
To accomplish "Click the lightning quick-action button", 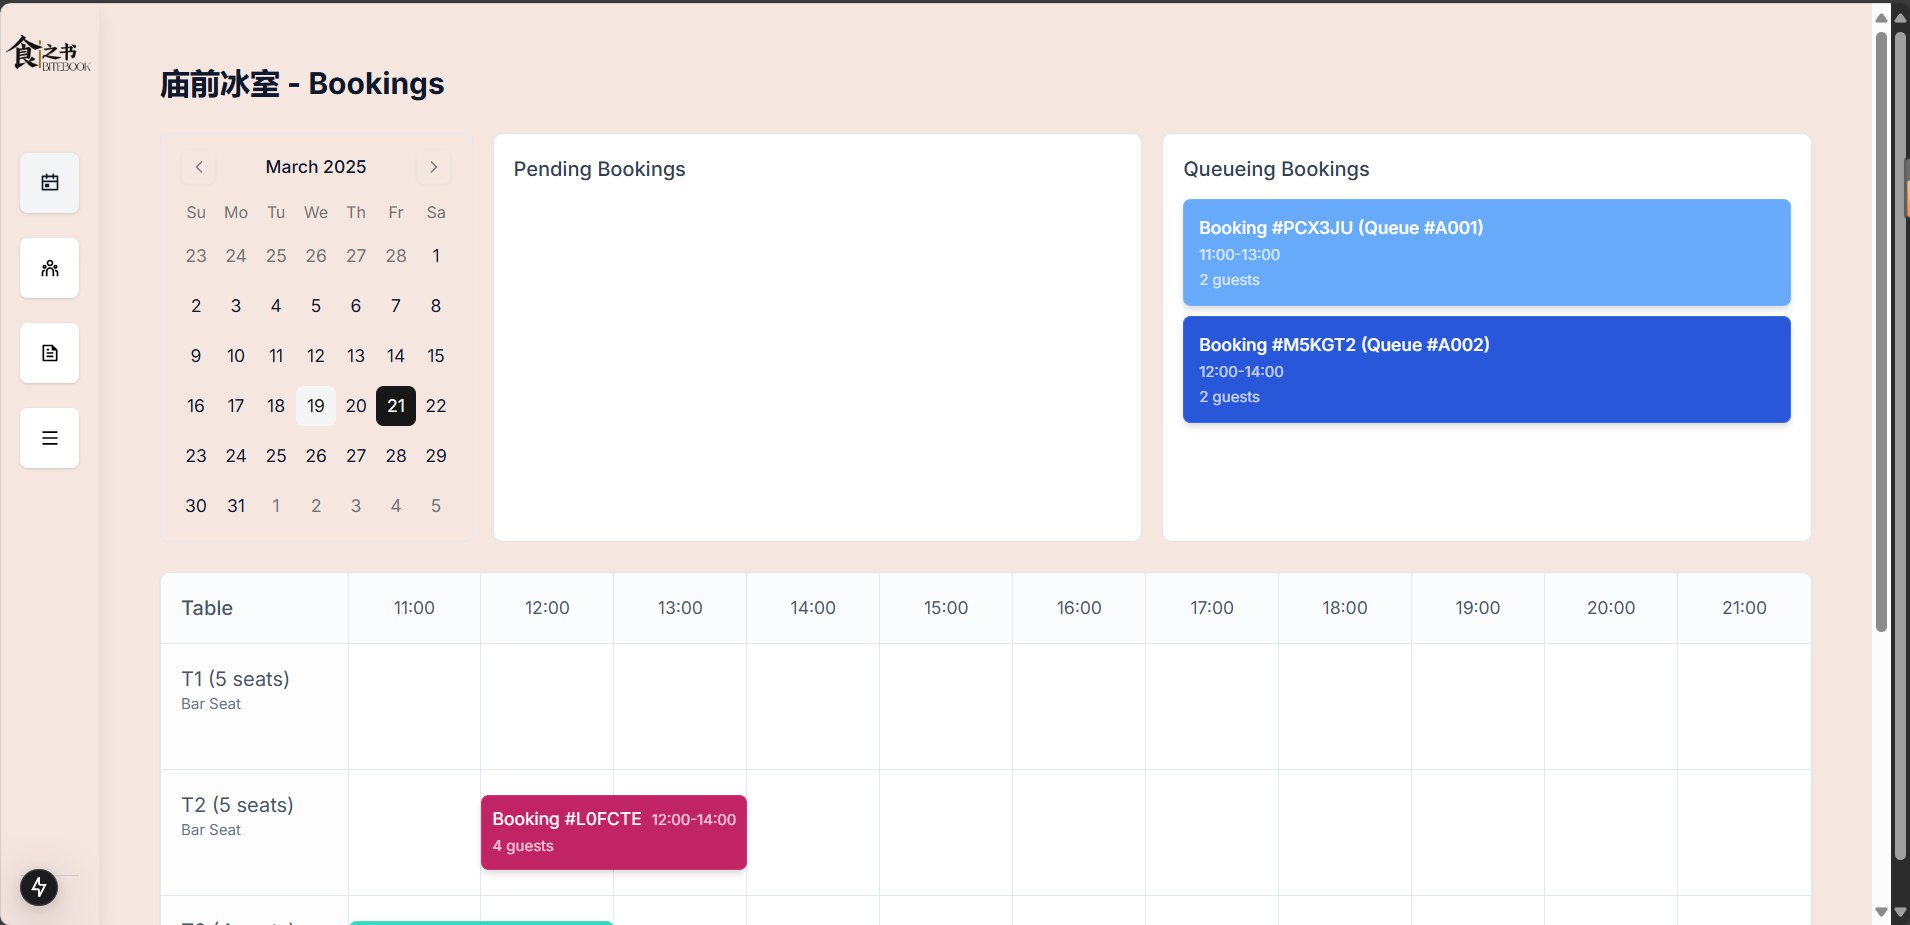I will coord(38,887).
